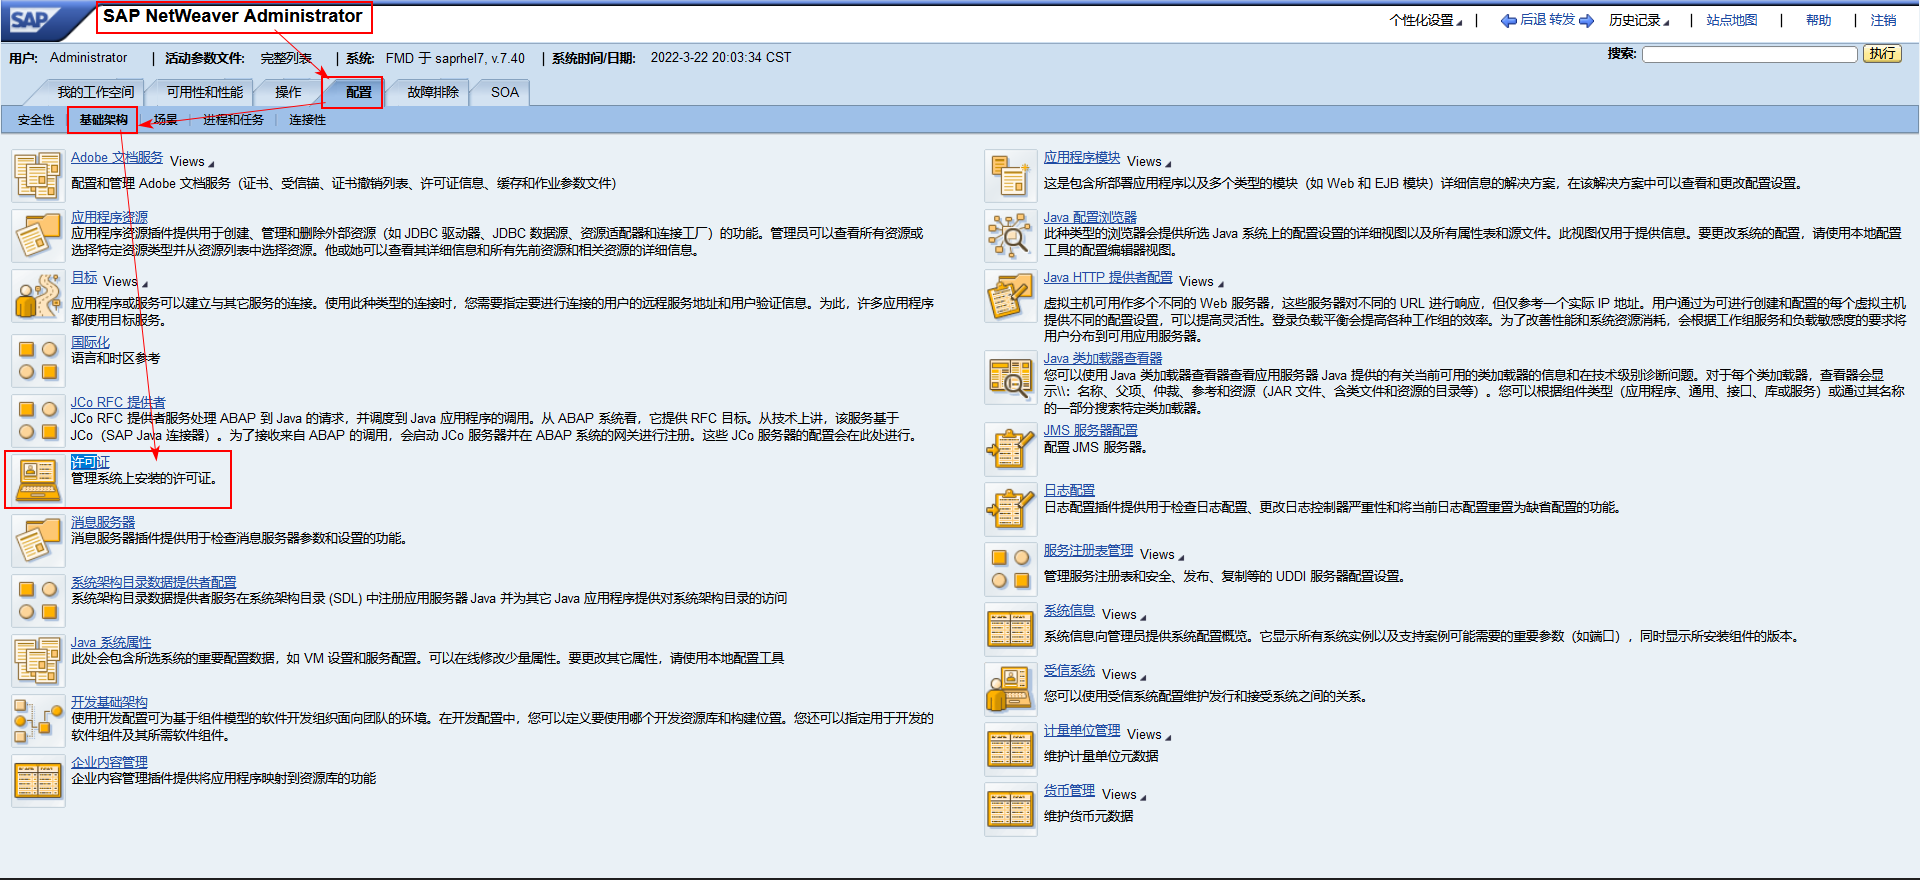Open the 企业内容管理 link
Image resolution: width=1920 pixels, height=880 pixels.
pos(109,762)
